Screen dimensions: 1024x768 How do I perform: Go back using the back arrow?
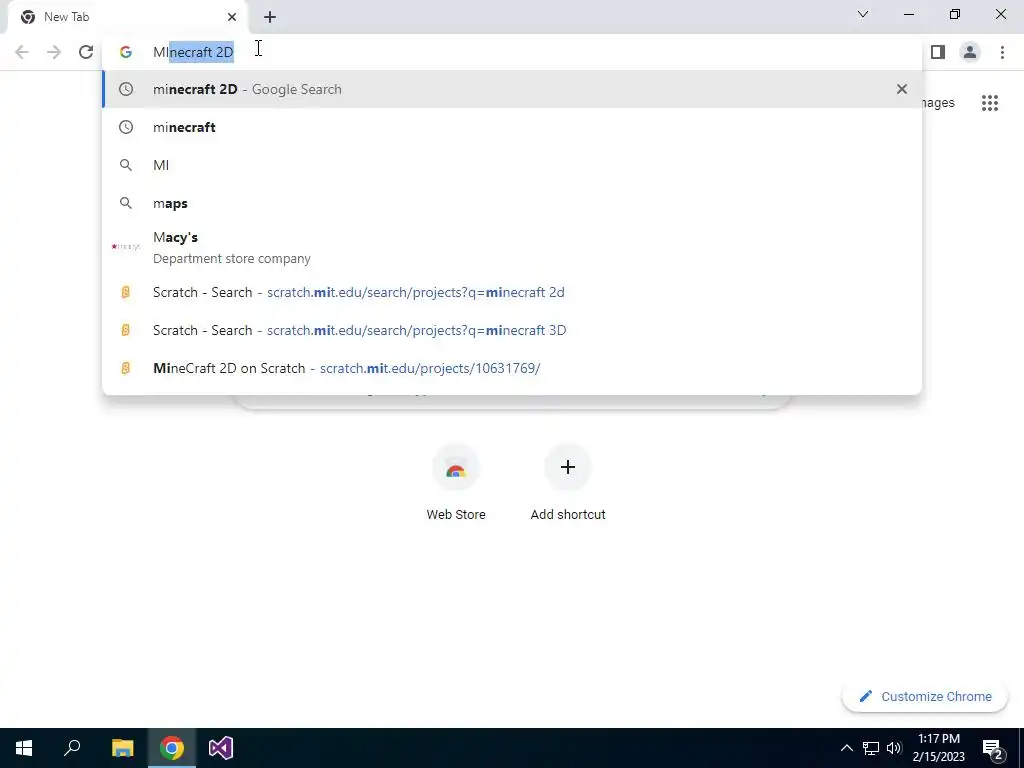22,52
